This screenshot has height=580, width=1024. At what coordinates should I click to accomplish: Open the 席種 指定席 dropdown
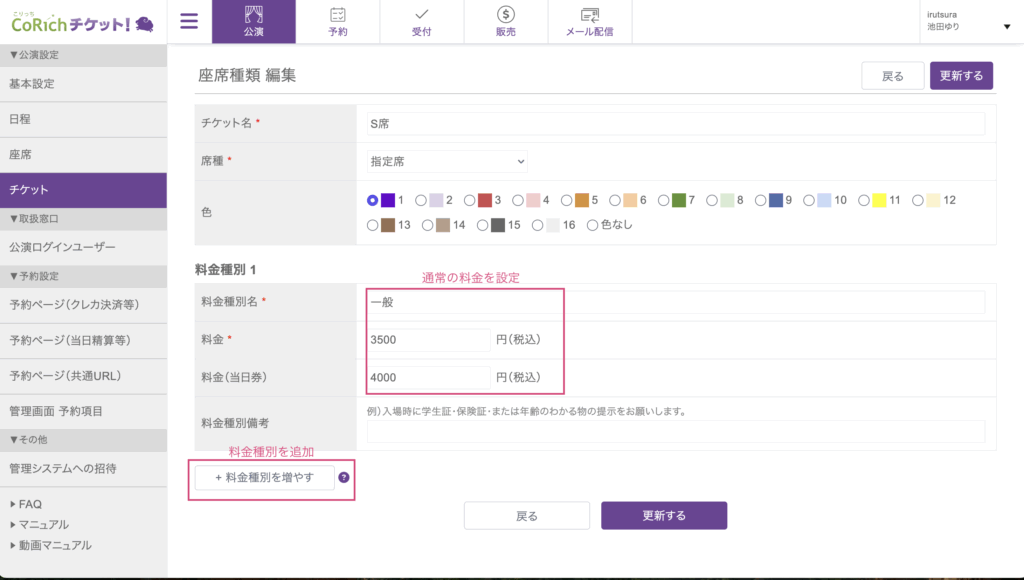447,161
